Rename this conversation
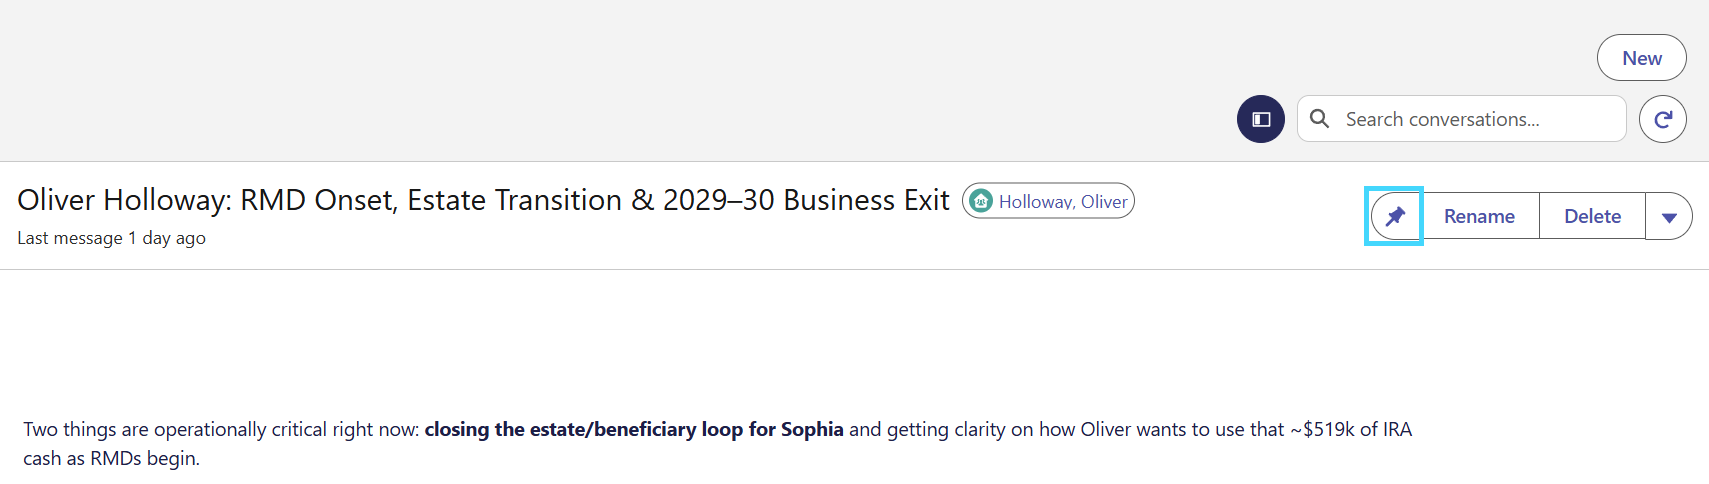This screenshot has width=1709, height=484. point(1479,216)
